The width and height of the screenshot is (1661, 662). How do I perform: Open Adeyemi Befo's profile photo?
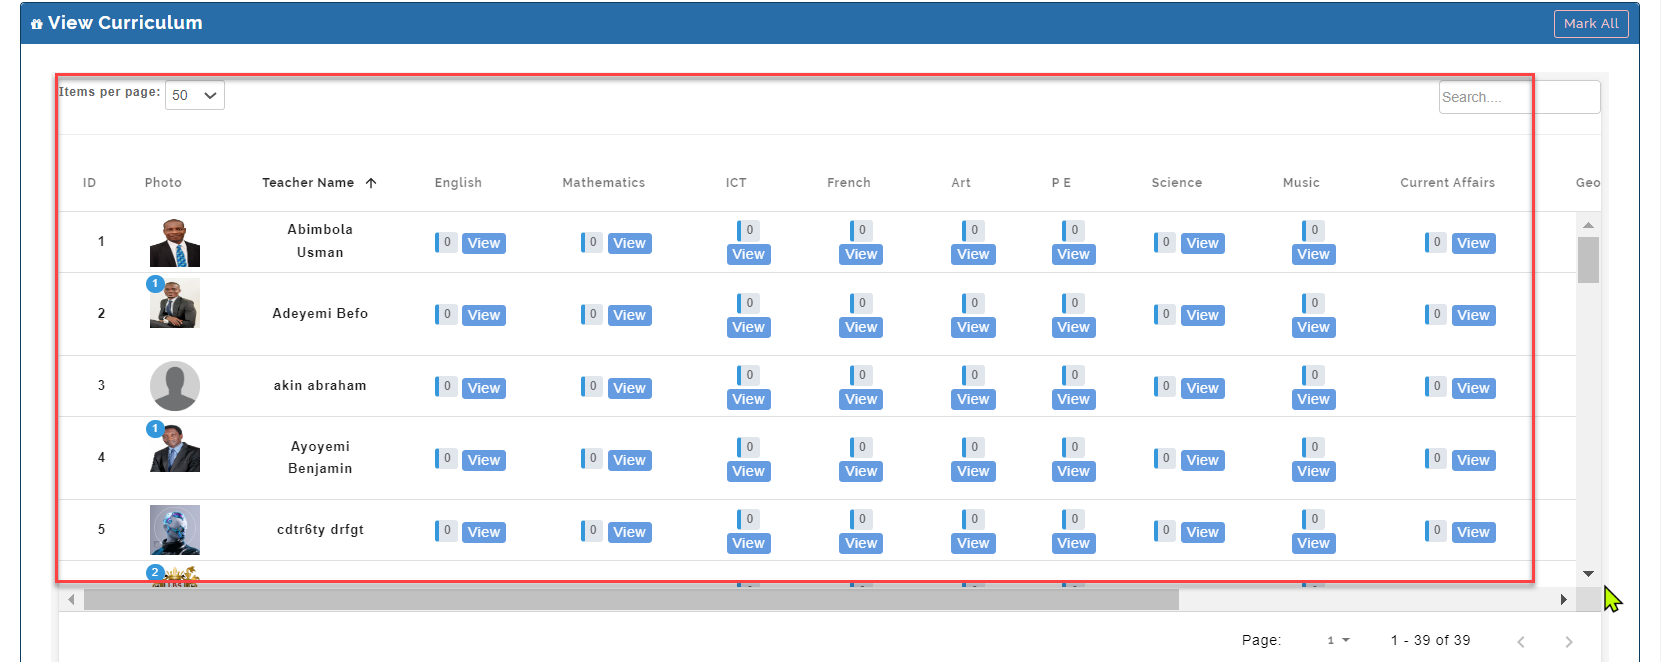tap(175, 304)
